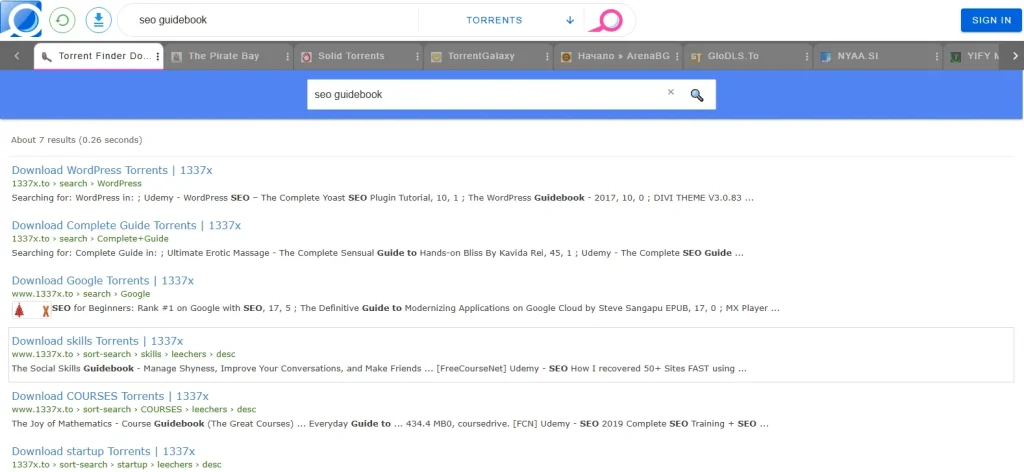Open the TORRENTS category dropdown
The height and width of the screenshot is (472, 1024).
click(x=519, y=20)
